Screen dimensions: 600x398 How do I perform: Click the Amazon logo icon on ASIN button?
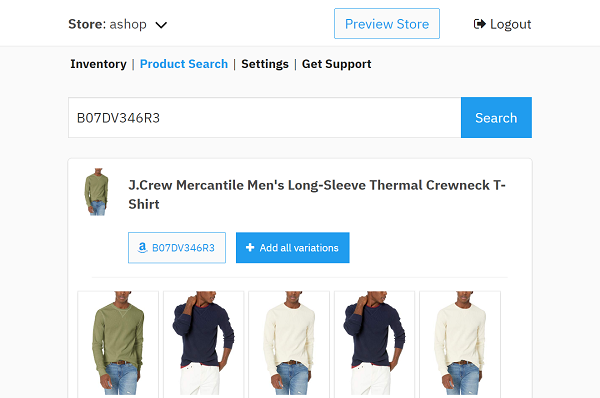point(142,248)
